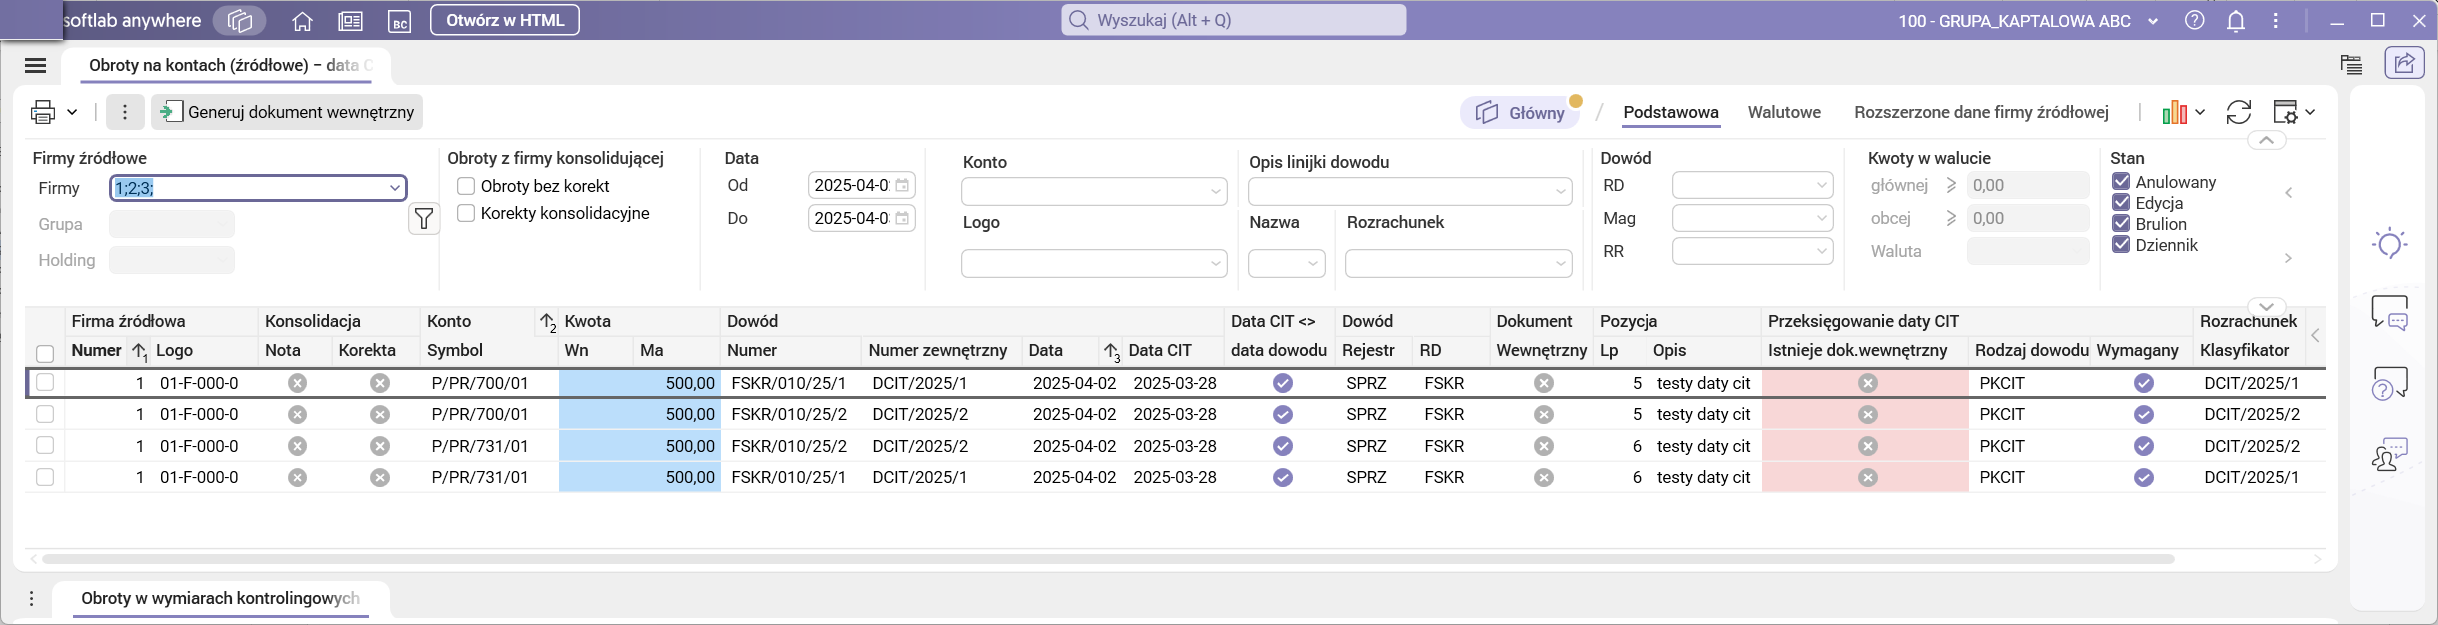Click the filter funnel icon
Screen dimensions: 2438x625
click(x=424, y=218)
